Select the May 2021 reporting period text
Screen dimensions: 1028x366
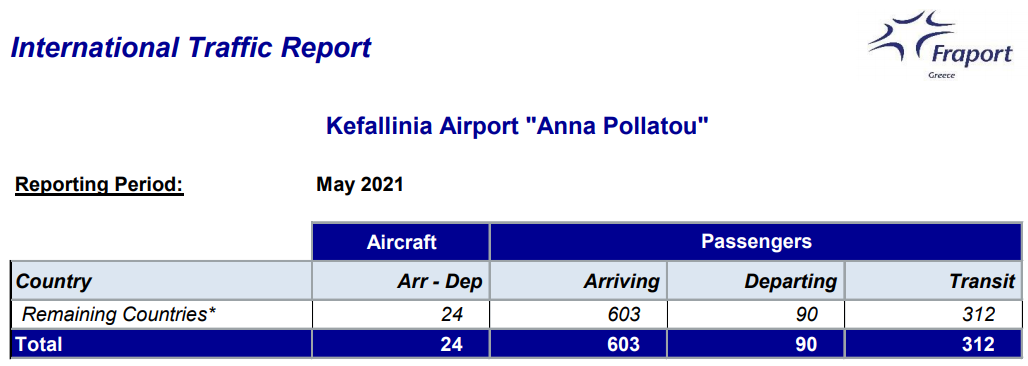(360, 184)
